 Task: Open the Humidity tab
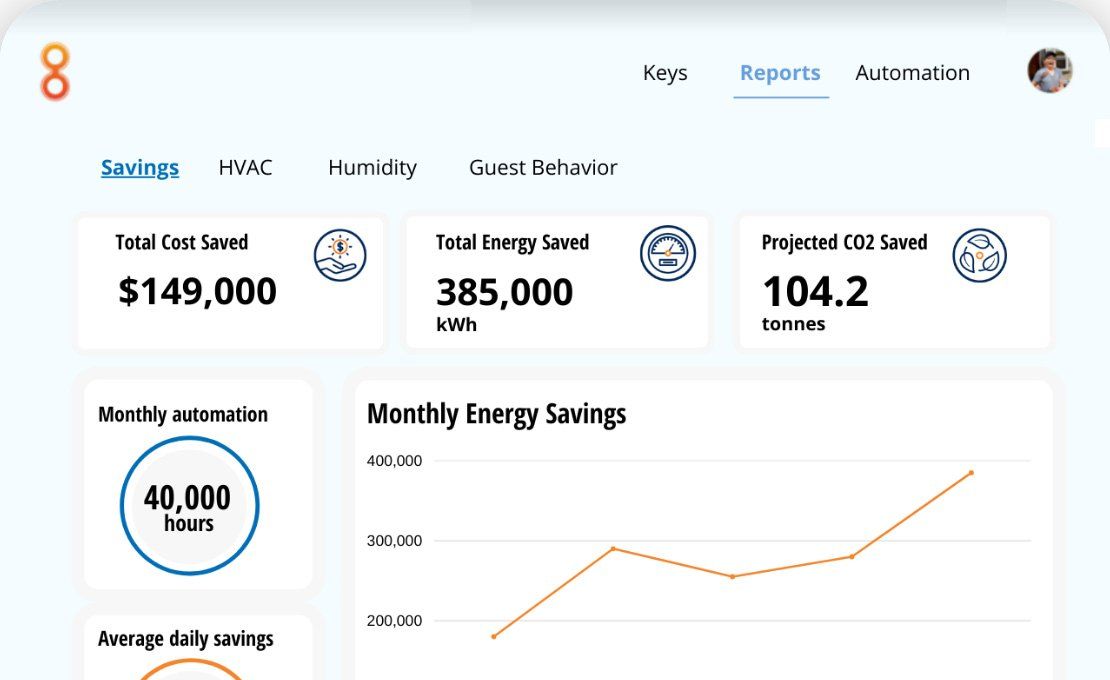pyautogui.click(x=372, y=168)
